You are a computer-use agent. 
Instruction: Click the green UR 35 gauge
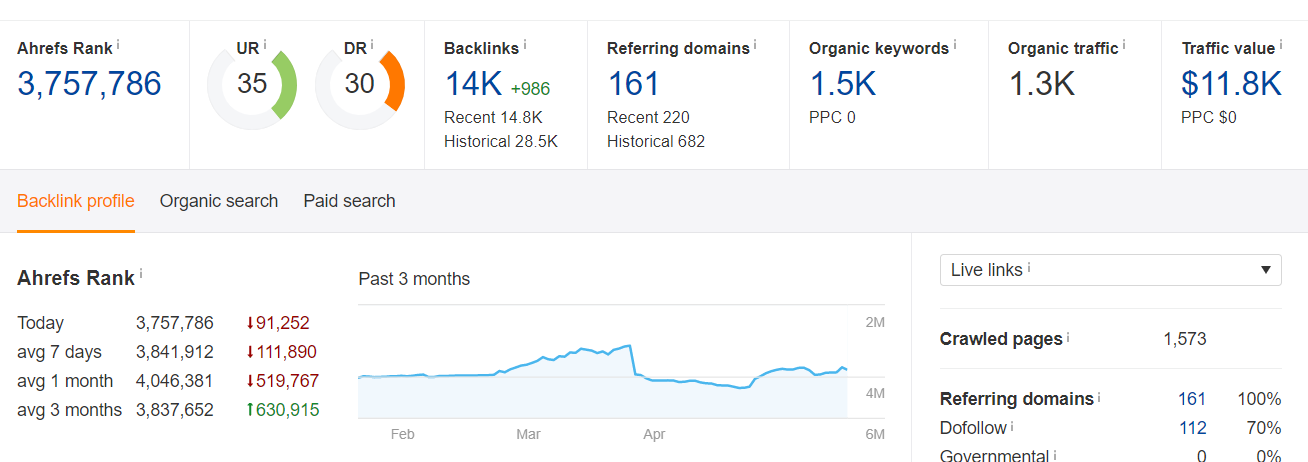point(253,83)
